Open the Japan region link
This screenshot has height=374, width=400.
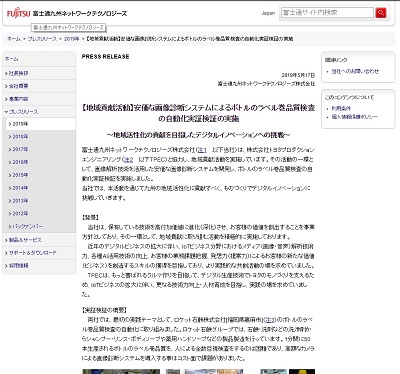[268, 13]
